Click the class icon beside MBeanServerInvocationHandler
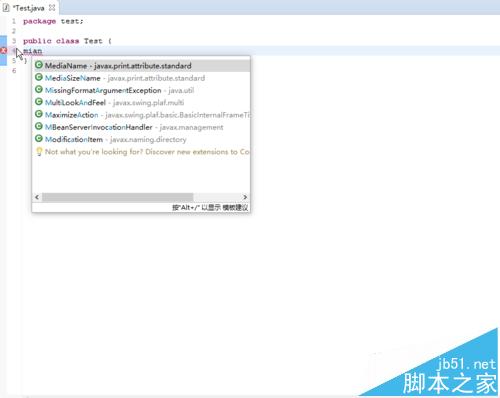The height and width of the screenshot is (398, 500). pos(39,126)
